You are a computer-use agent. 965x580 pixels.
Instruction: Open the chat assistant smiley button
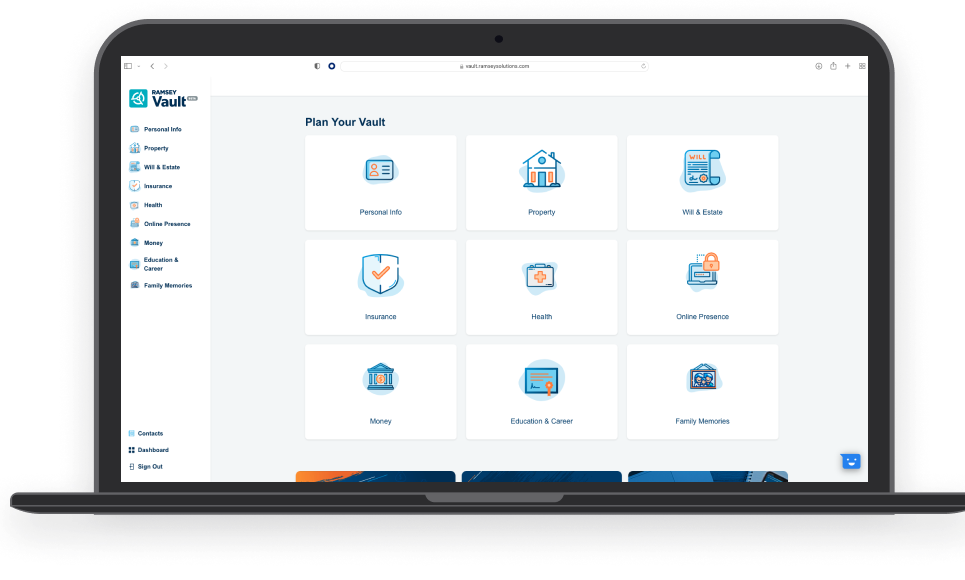pyautogui.click(x=851, y=461)
